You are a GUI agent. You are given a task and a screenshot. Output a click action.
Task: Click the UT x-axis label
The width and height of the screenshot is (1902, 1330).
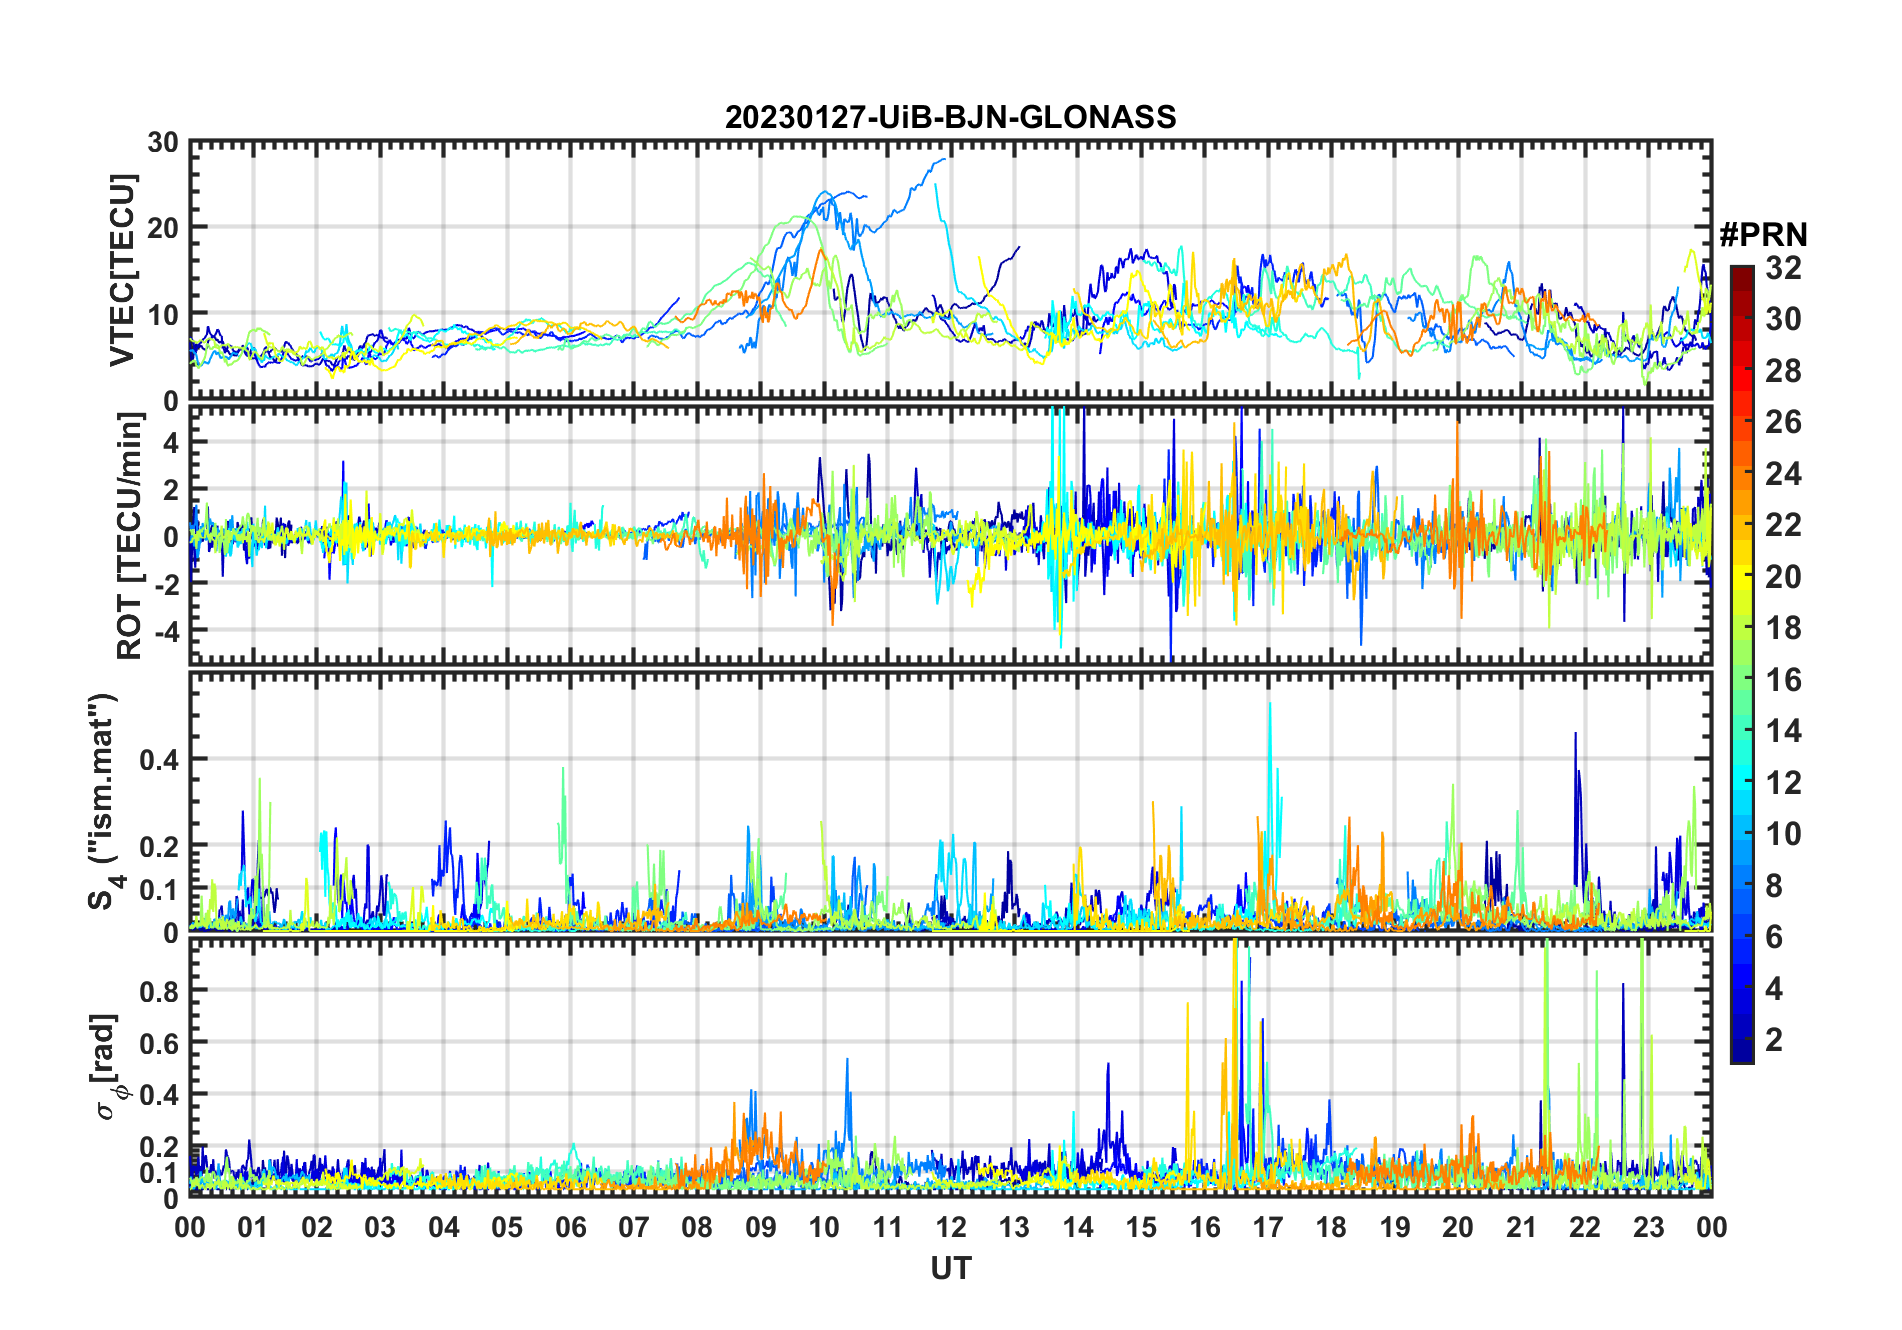[x=950, y=1269]
